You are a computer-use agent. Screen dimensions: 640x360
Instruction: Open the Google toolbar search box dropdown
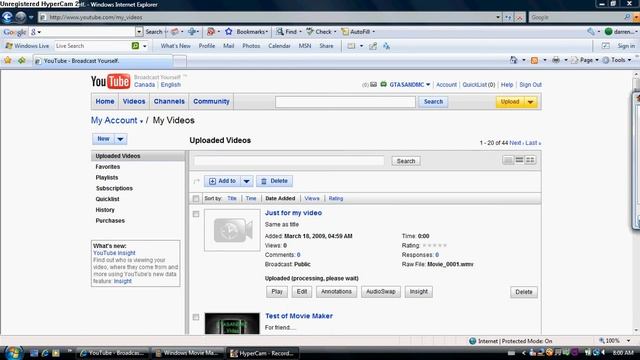139,31
